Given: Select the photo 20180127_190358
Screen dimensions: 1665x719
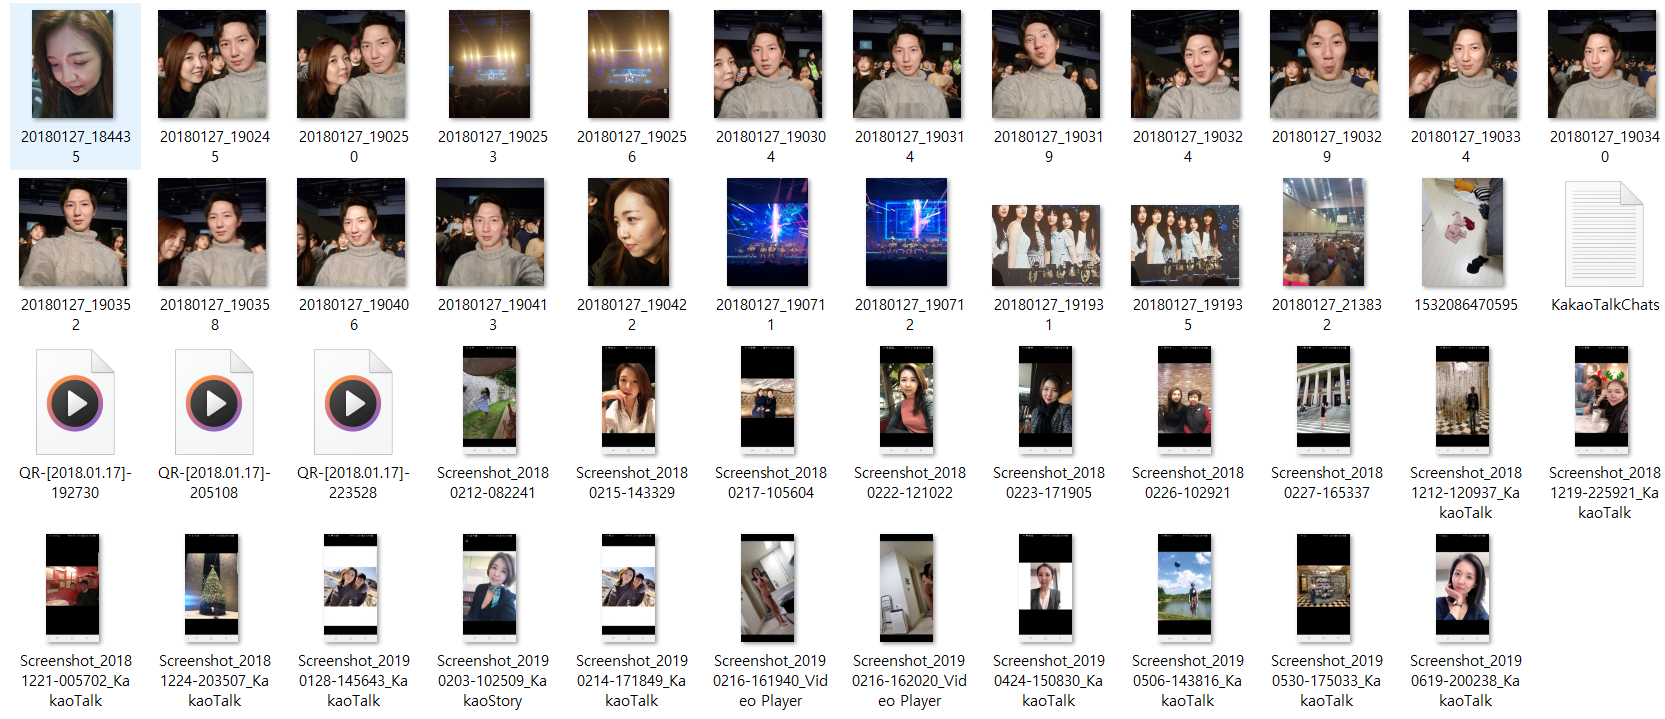Looking at the screenshot, I should pyautogui.click(x=213, y=232).
